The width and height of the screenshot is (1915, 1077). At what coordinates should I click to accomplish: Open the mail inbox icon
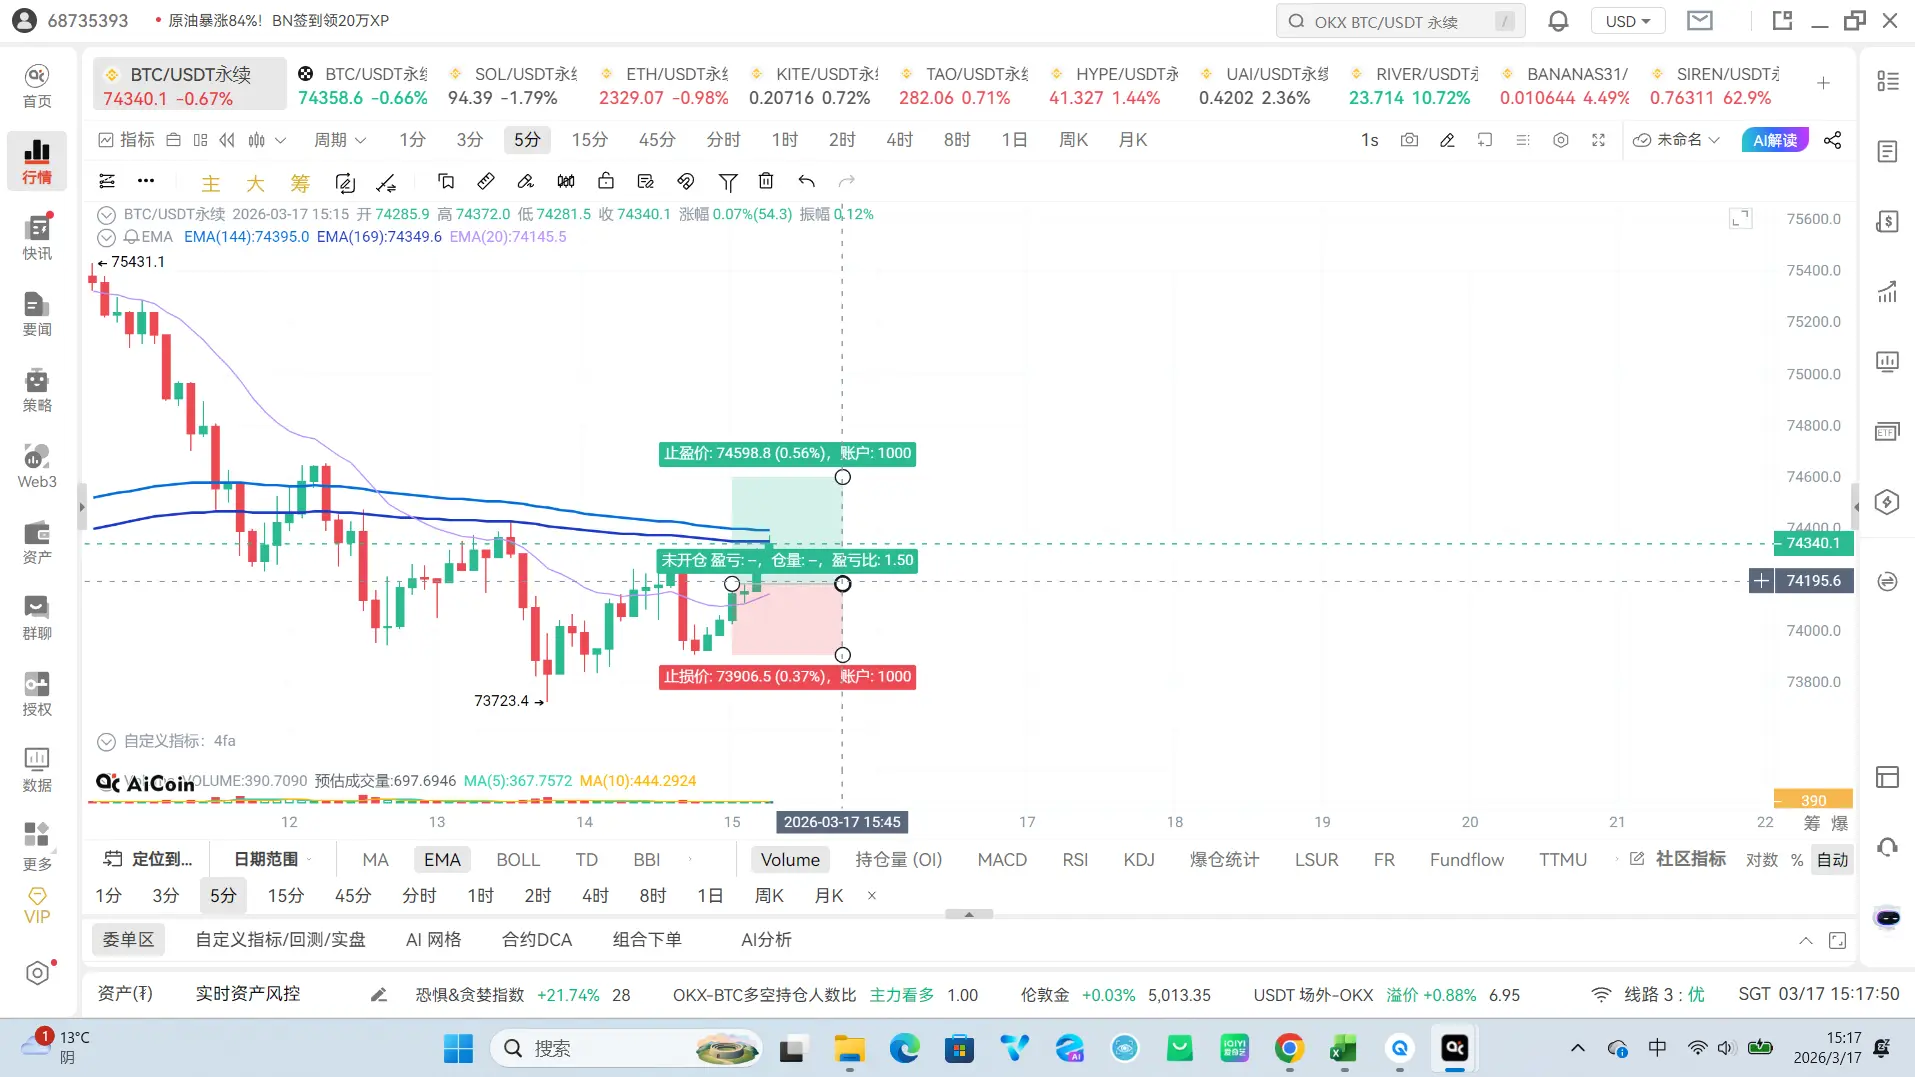[x=1700, y=21]
